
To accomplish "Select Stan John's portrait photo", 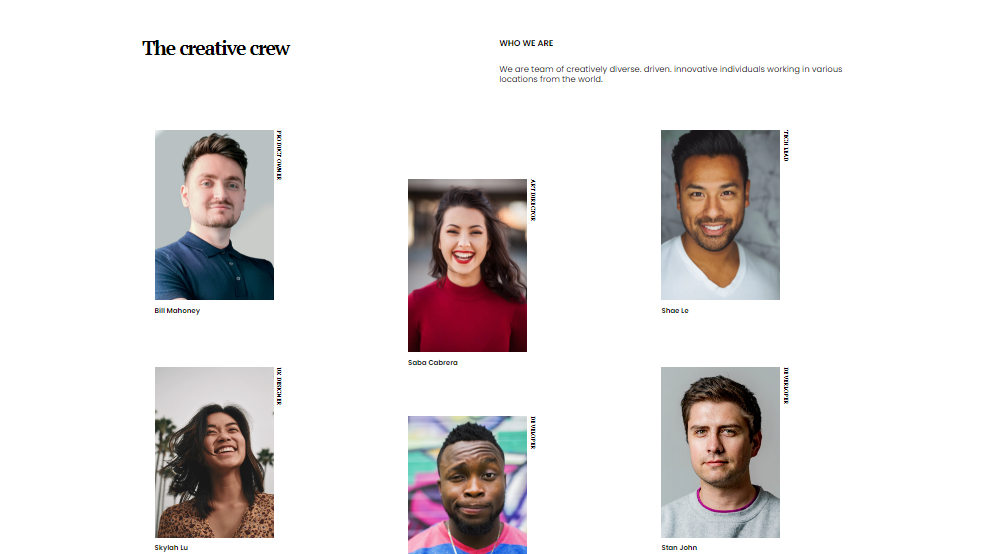I will (x=720, y=453).
